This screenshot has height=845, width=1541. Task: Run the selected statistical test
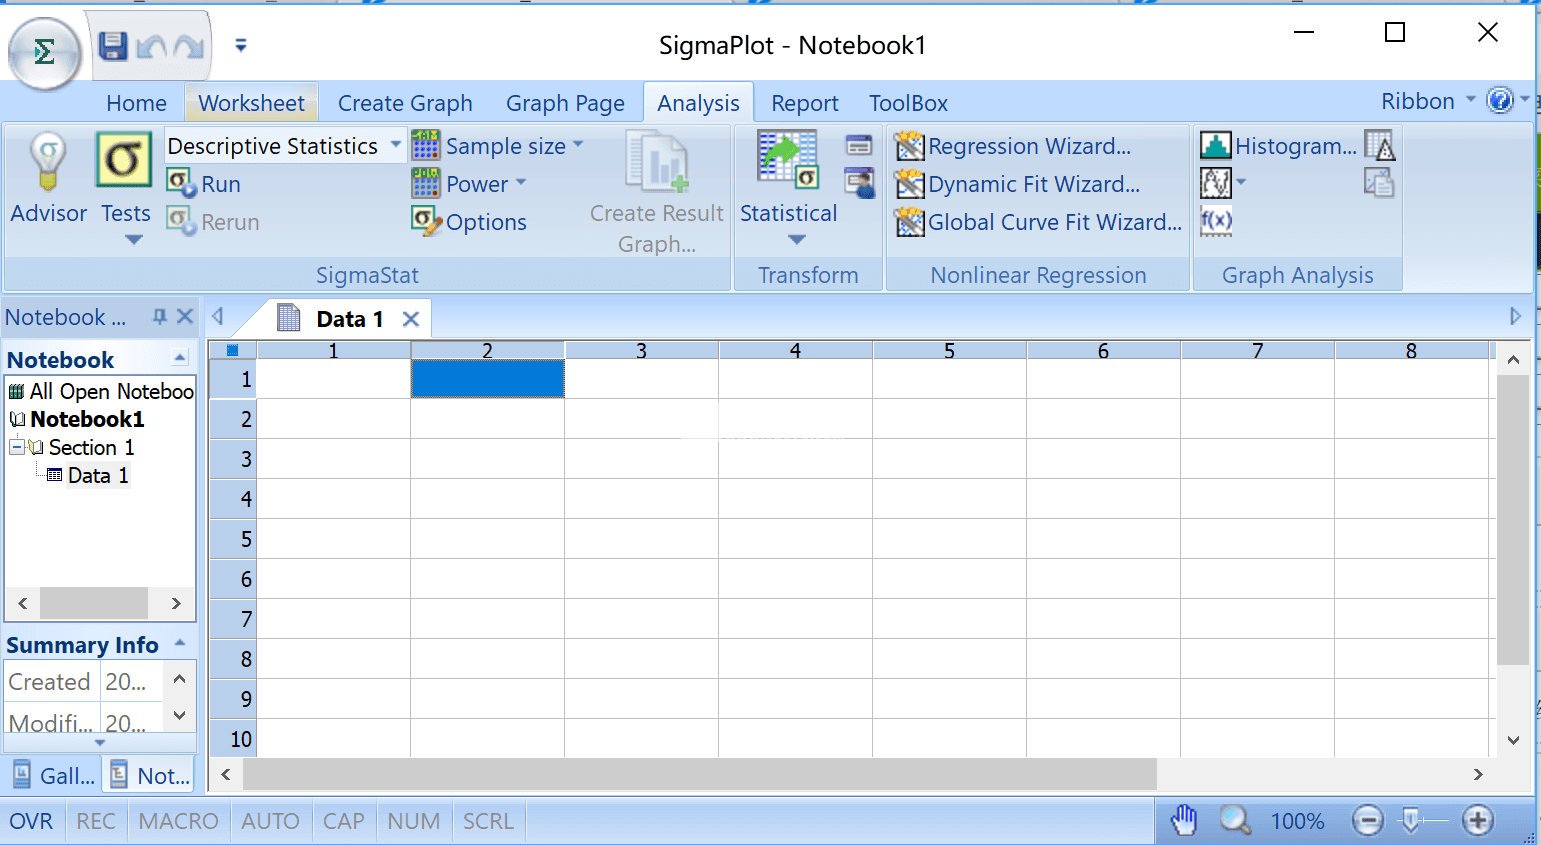(x=204, y=184)
